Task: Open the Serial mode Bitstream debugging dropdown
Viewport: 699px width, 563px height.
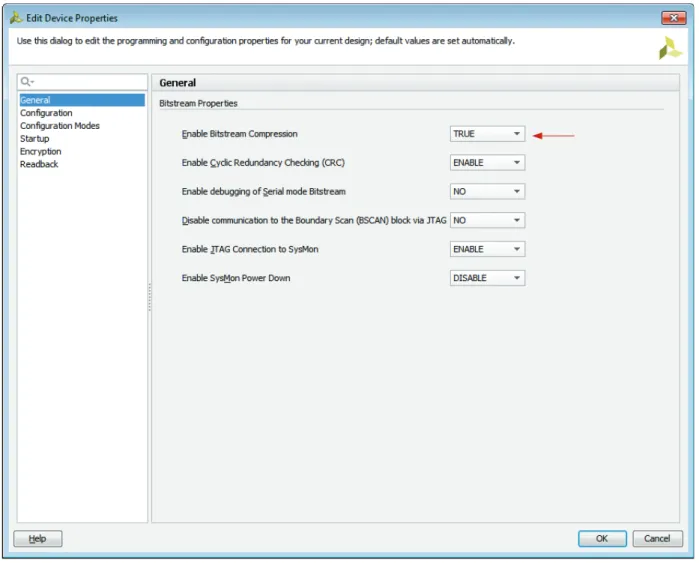Action: (488, 192)
